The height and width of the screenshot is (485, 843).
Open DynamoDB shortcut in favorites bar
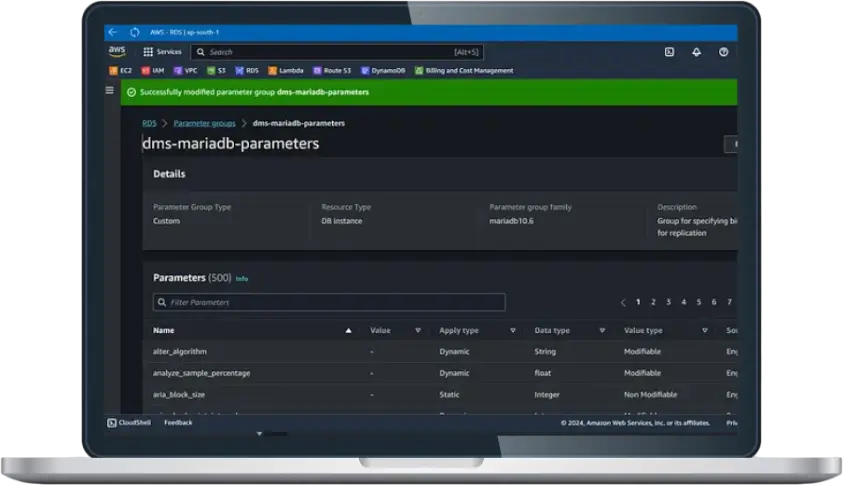(x=383, y=70)
